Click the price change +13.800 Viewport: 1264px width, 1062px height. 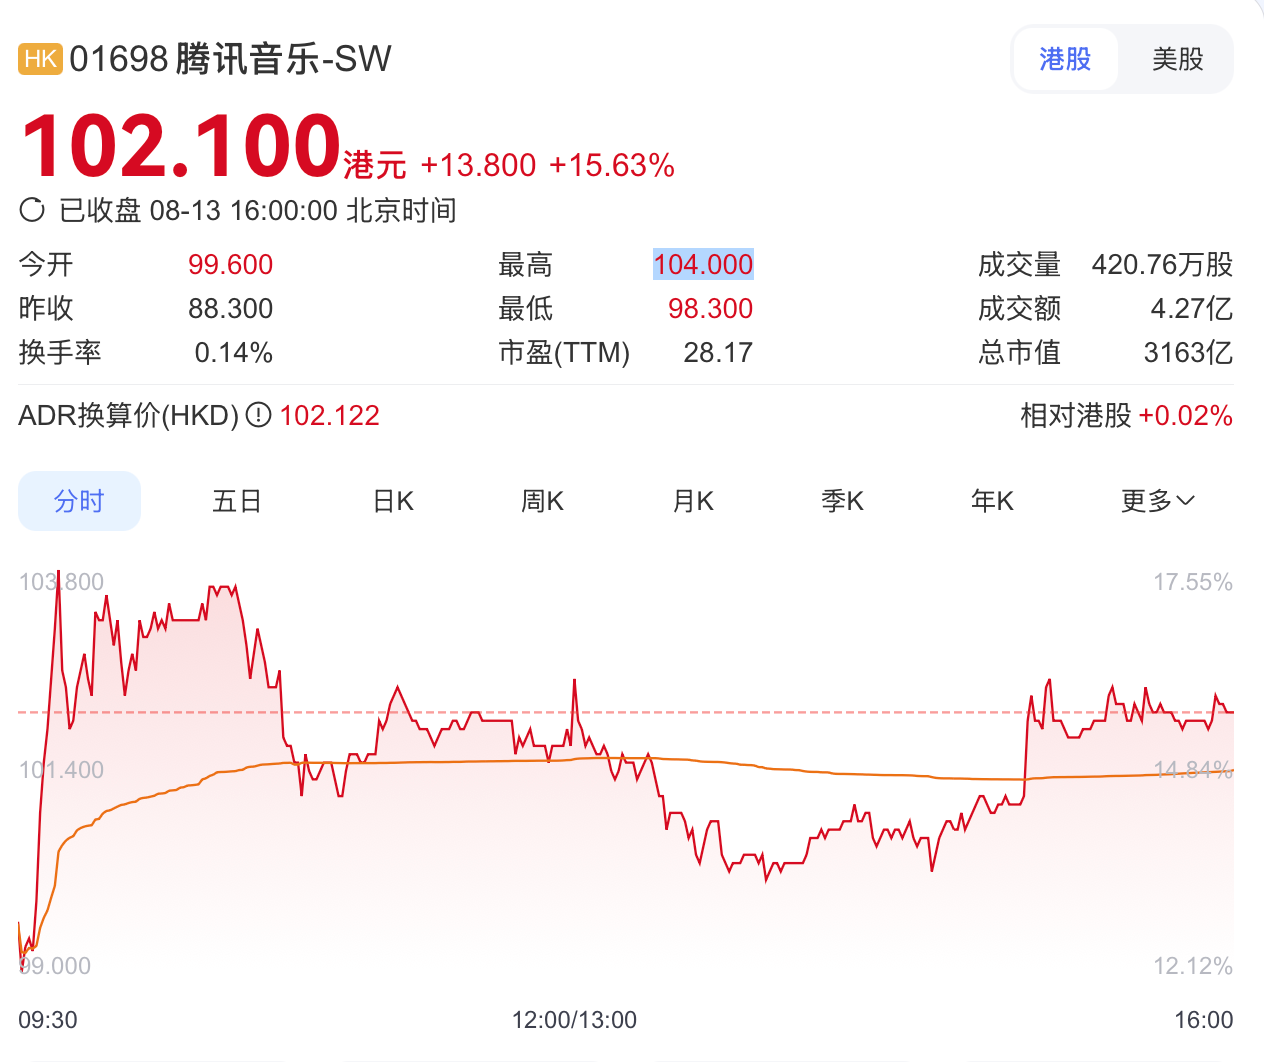[x=478, y=165]
